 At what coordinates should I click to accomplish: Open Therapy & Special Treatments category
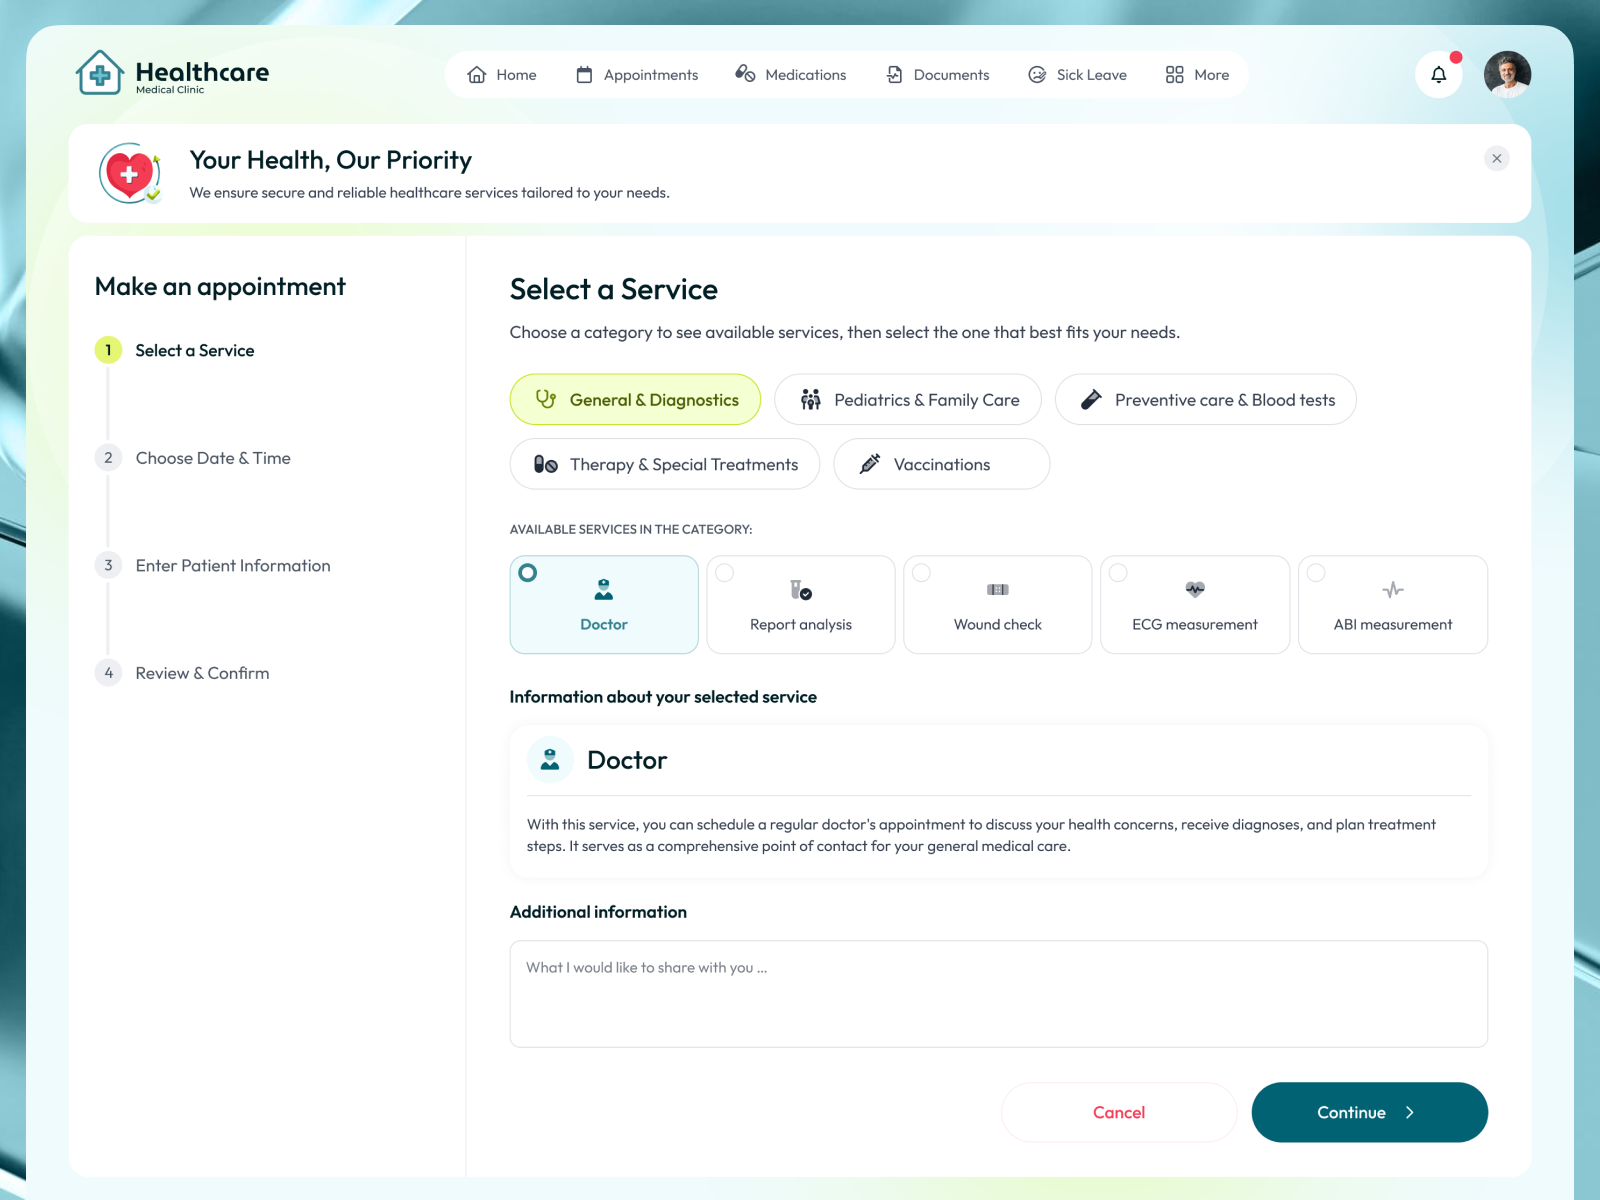tap(665, 464)
